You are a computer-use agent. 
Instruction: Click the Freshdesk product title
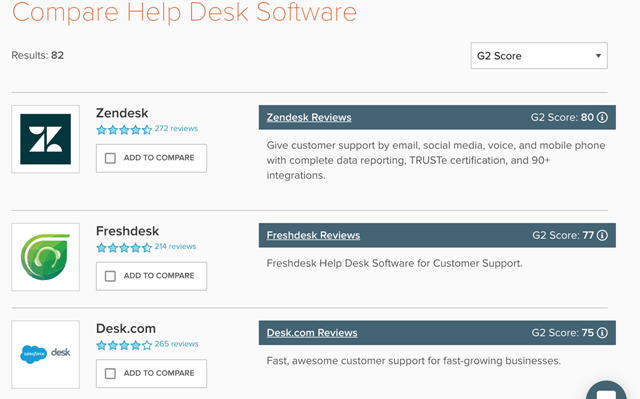coord(127,231)
